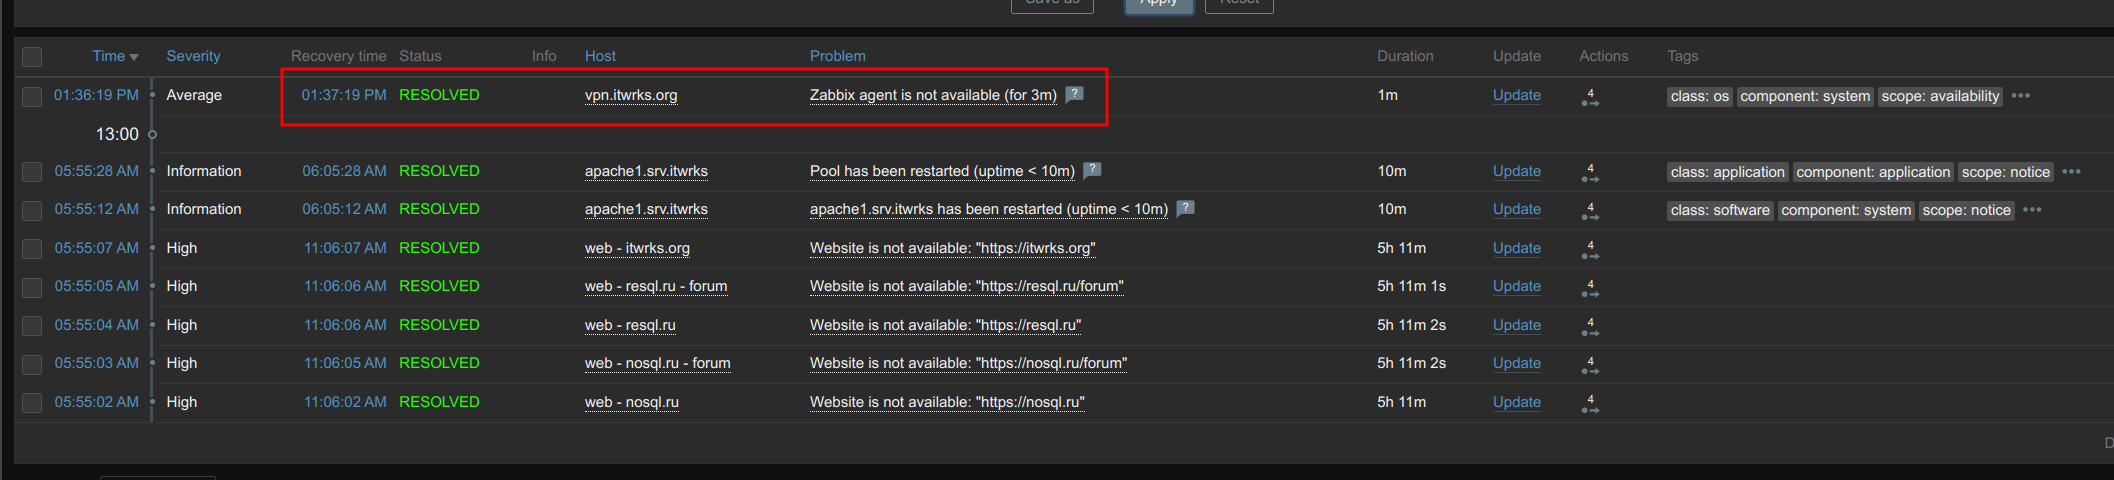The height and width of the screenshot is (480, 2114).
Task: Toggle the select-all checkbox in table header
Action: pos(32,57)
